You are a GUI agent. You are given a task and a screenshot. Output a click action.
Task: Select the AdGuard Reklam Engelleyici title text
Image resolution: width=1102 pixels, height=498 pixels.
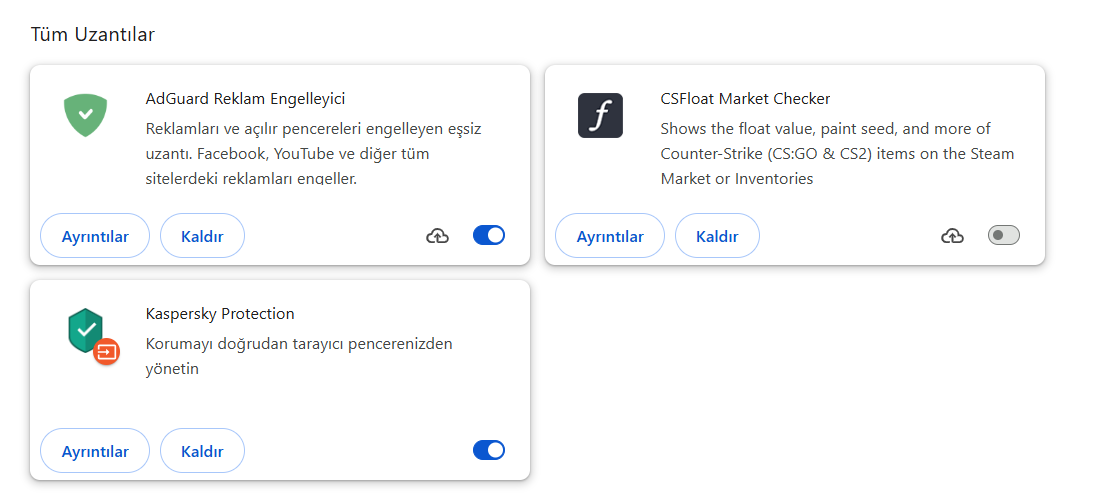245,99
